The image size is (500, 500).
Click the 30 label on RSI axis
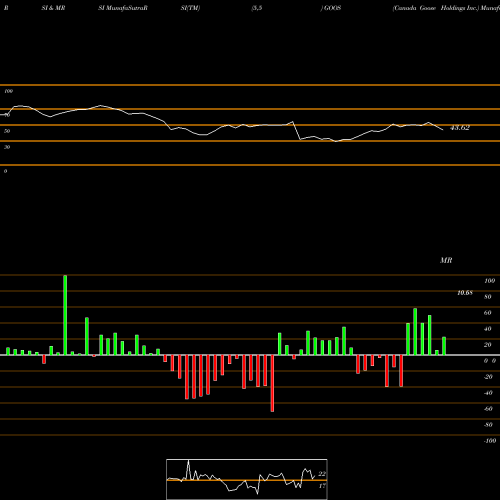[x=7, y=147]
